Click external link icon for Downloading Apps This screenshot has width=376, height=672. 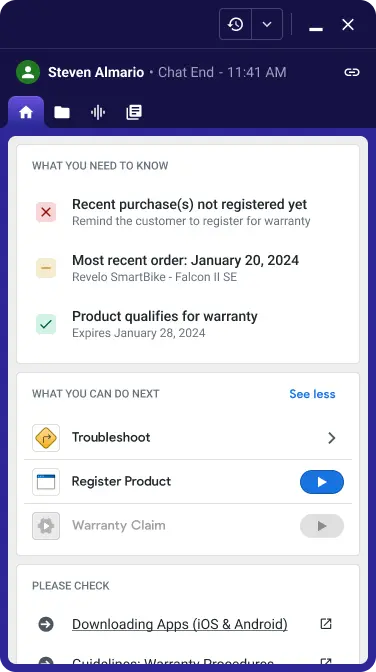point(326,624)
